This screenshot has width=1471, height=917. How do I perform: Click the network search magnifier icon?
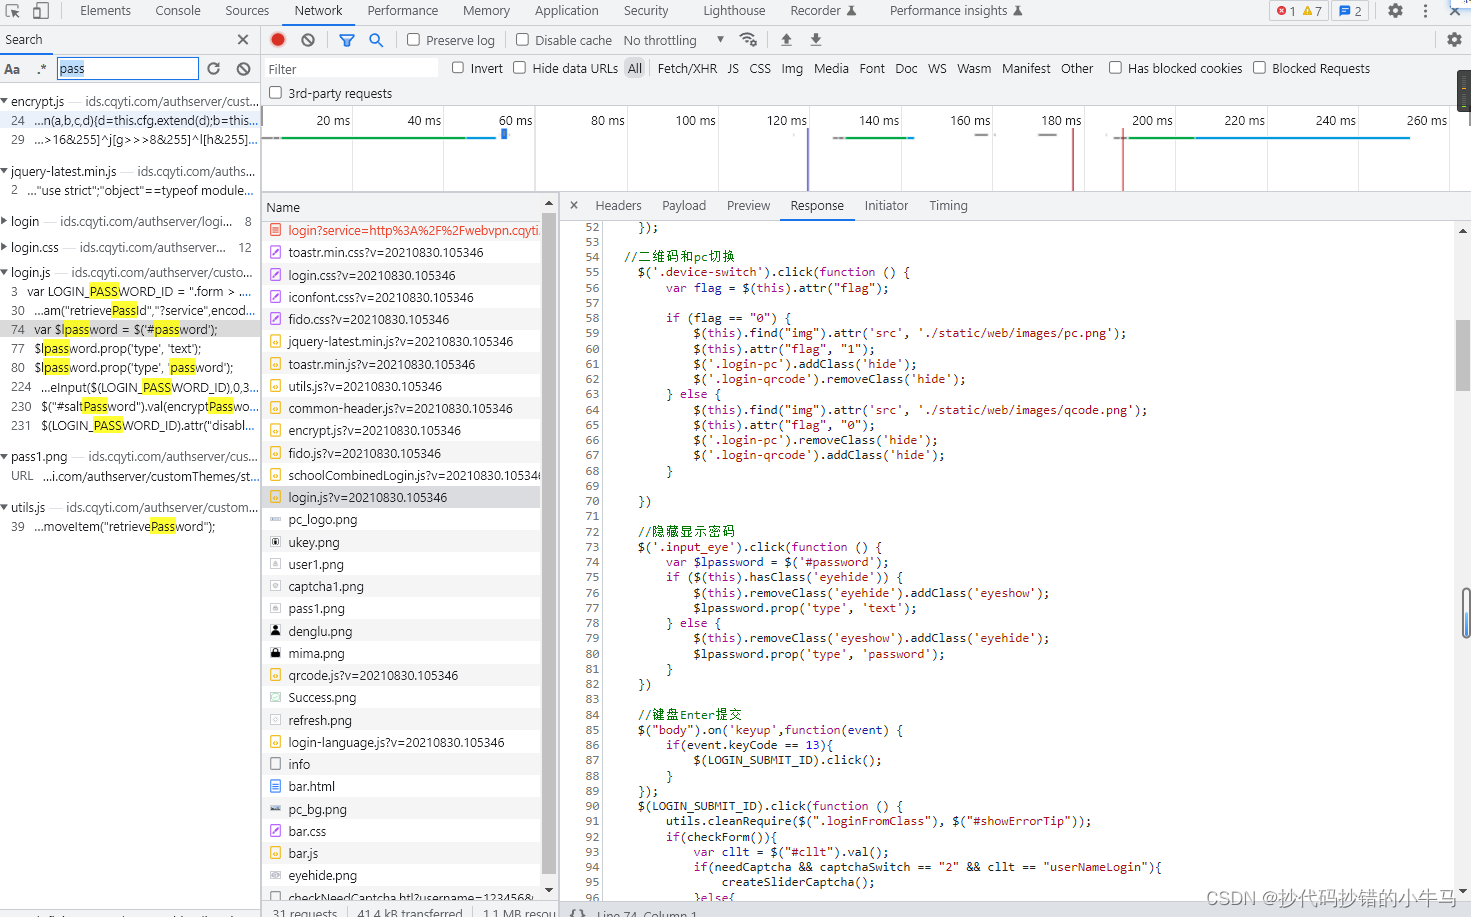pyautogui.click(x=376, y=40)
